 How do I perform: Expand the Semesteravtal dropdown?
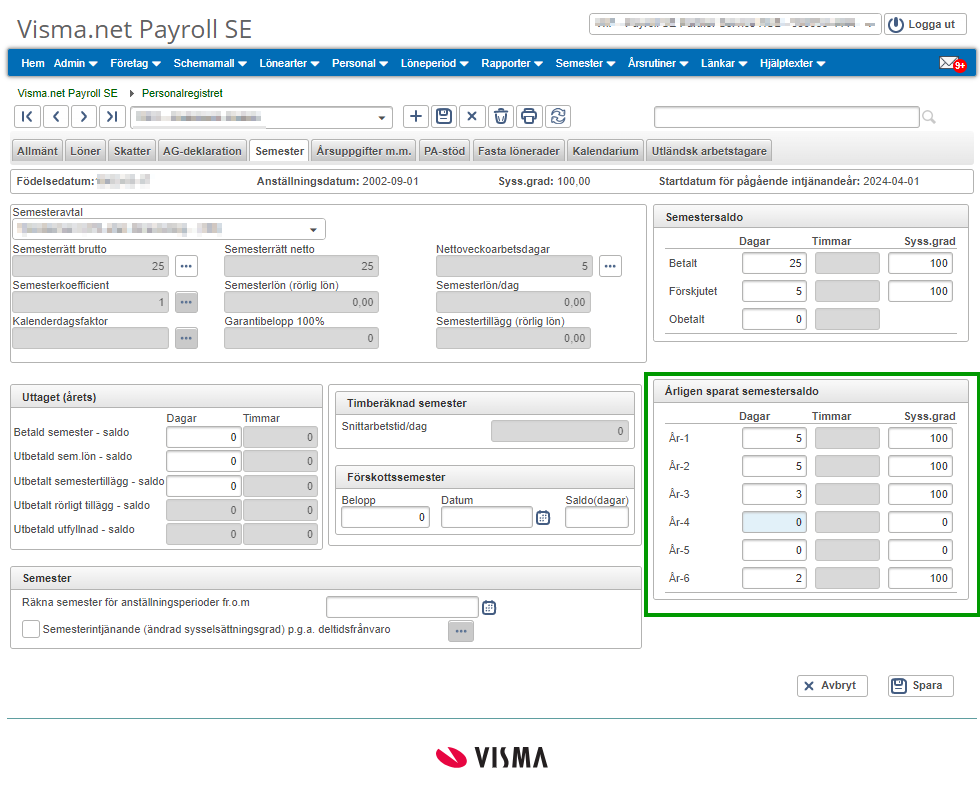314,229
